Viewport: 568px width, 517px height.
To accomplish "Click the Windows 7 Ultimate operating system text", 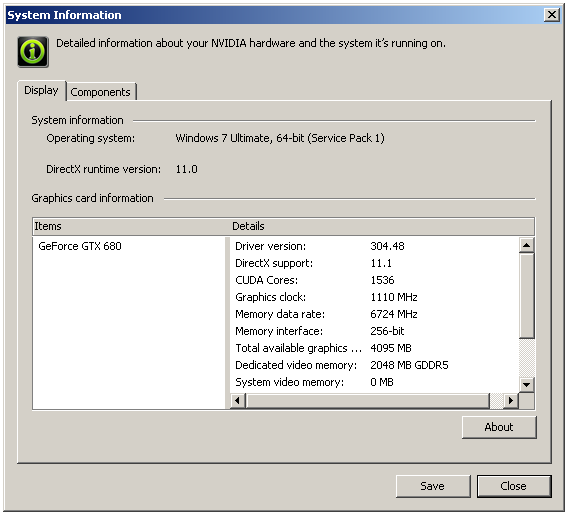I will (280, 138).
